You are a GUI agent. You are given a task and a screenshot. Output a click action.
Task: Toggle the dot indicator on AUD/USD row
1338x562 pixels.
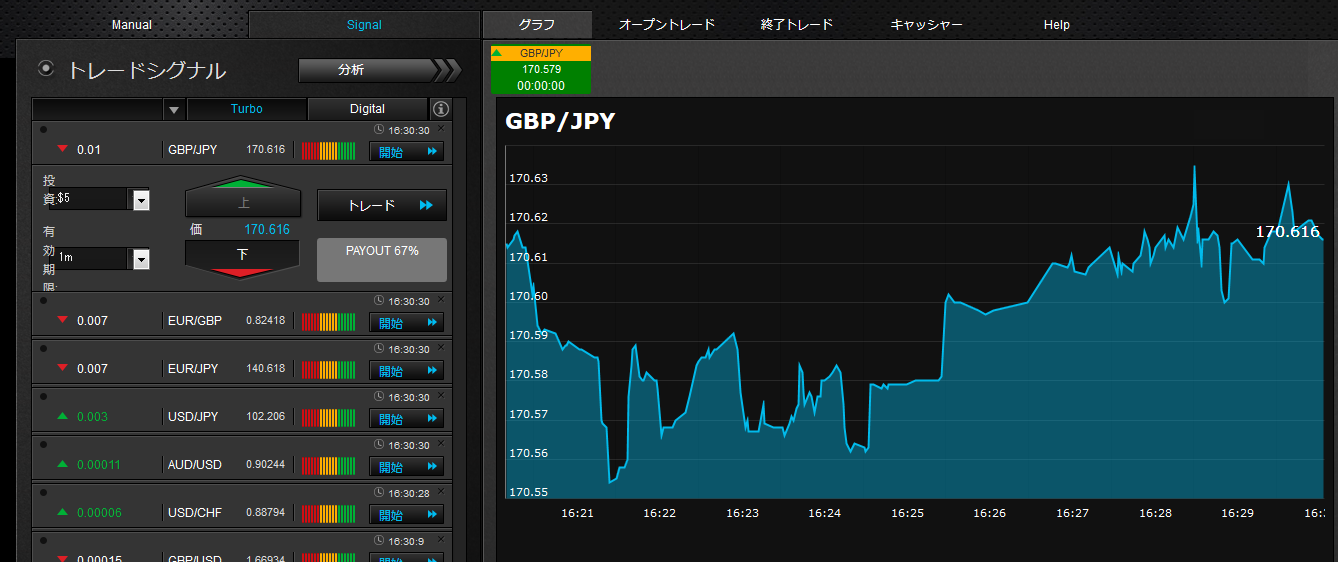coord(43,444)
